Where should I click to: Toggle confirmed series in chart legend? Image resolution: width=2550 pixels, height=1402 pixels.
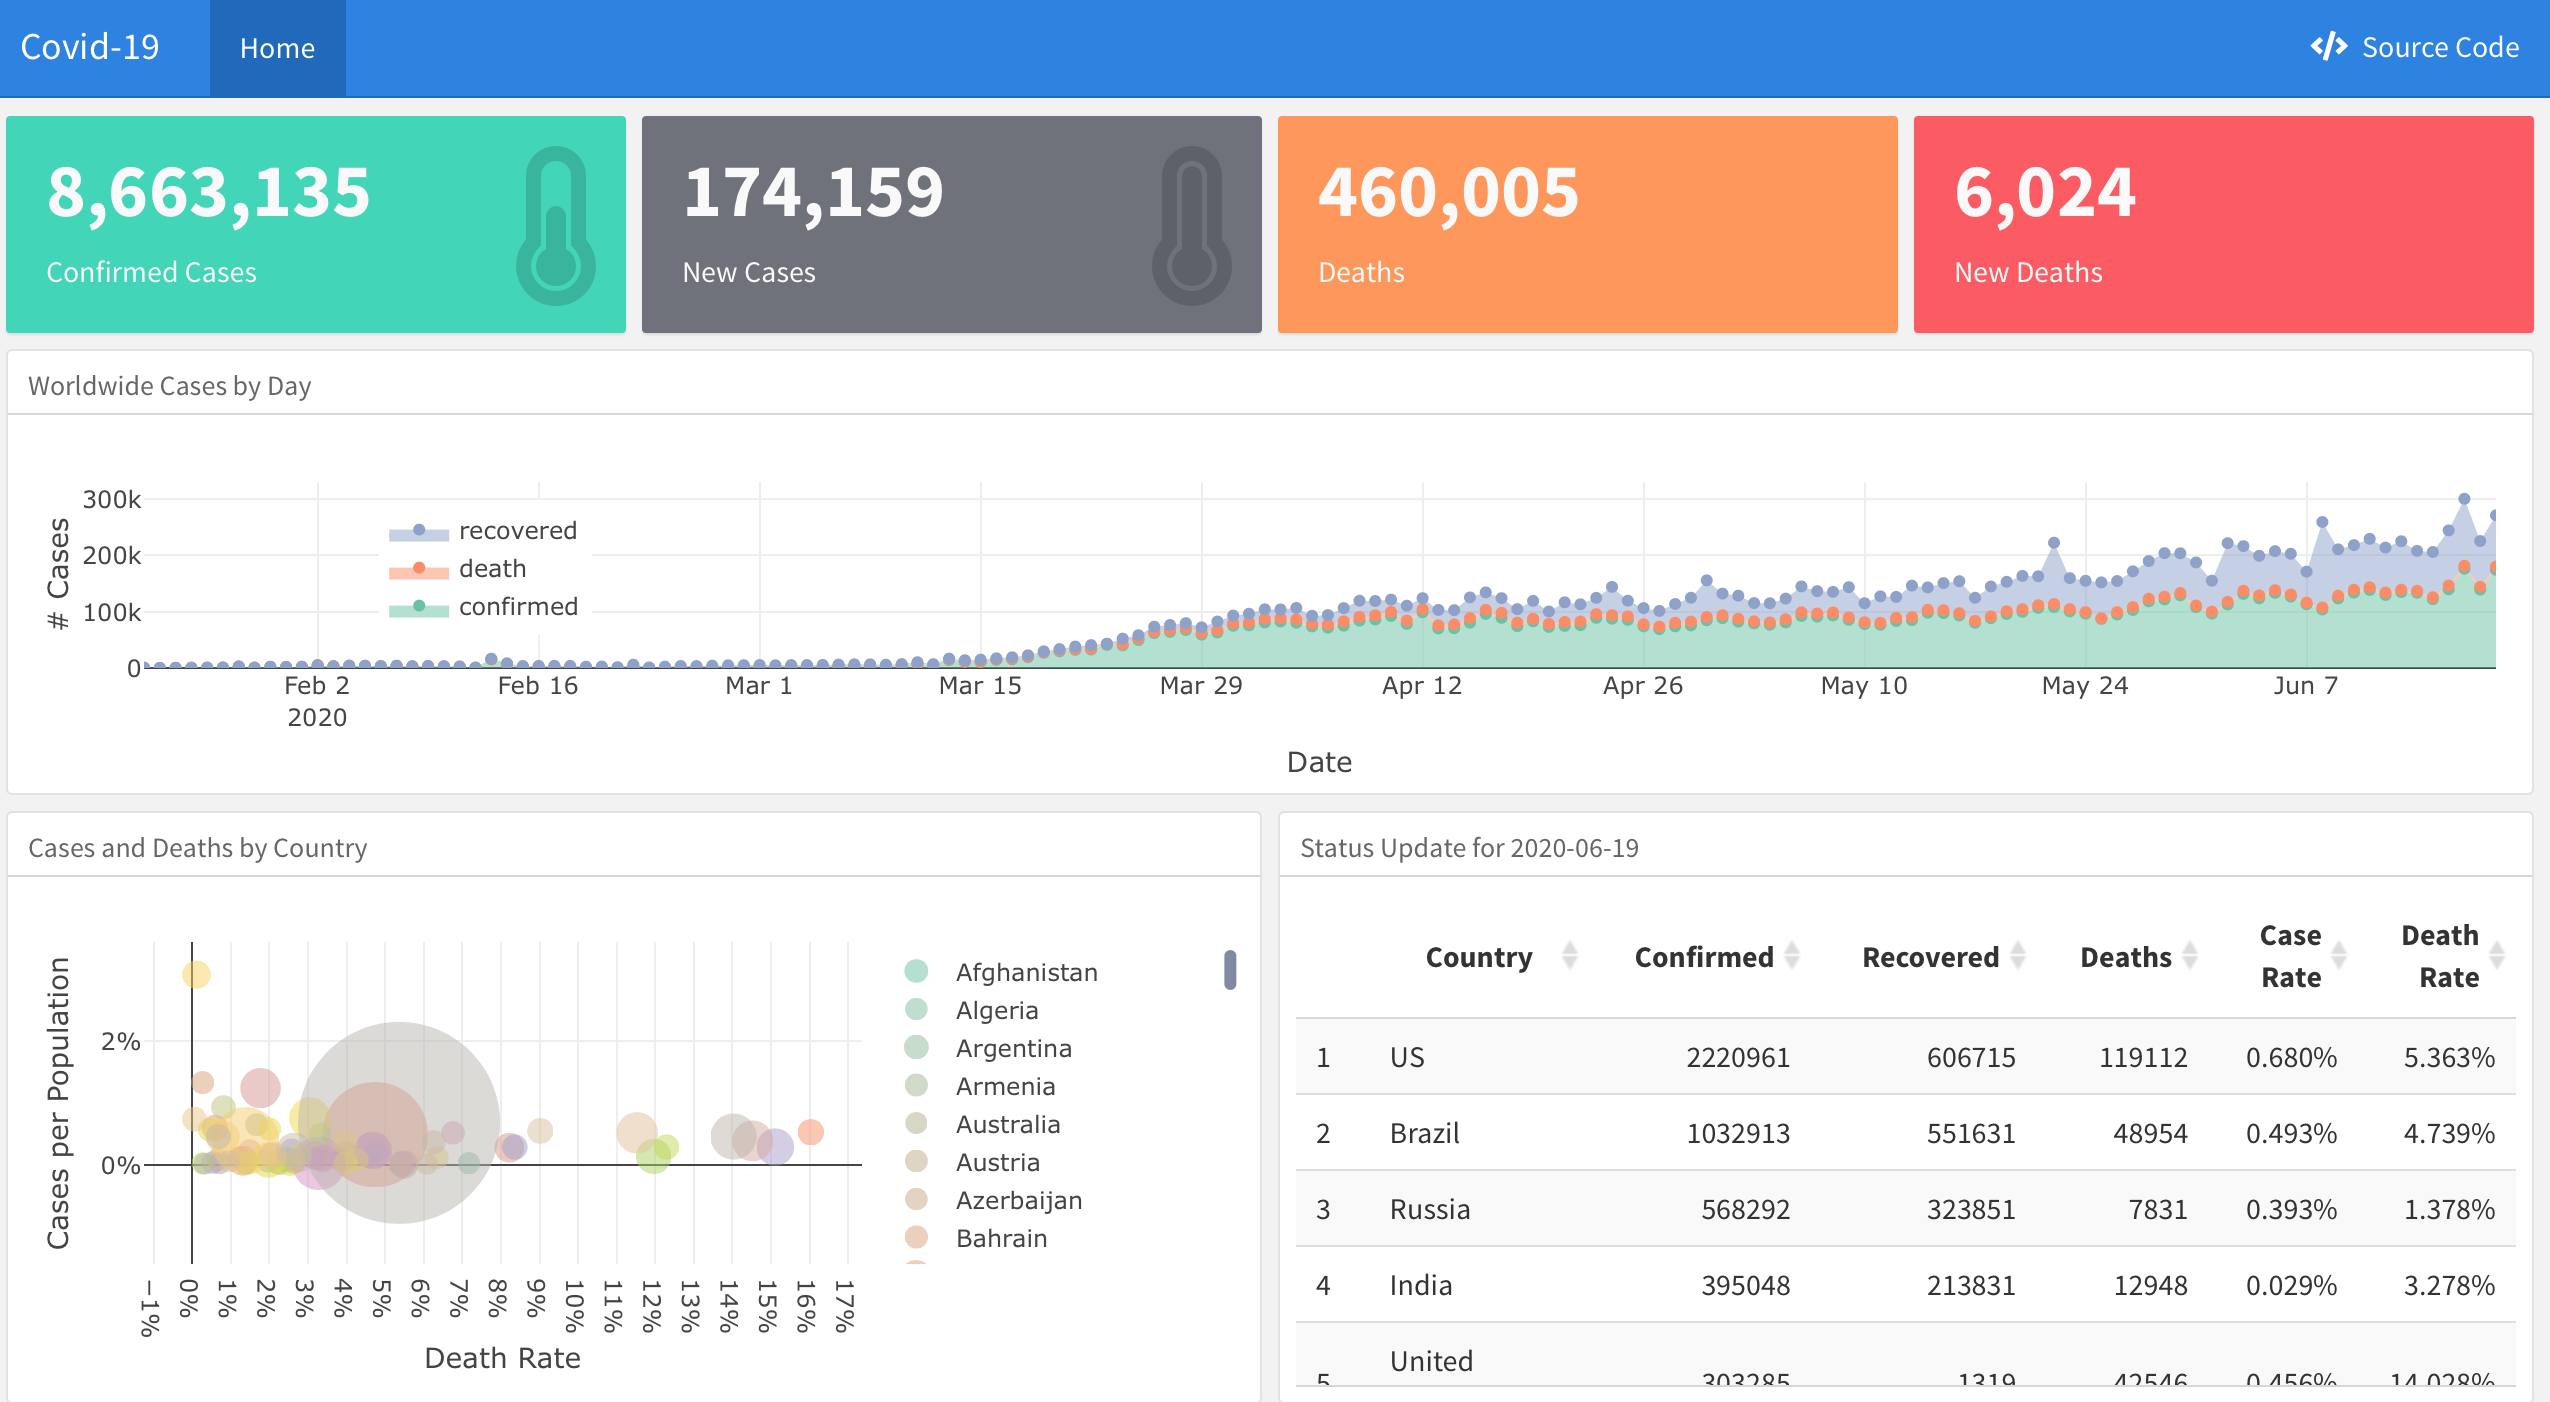(517, 606)
